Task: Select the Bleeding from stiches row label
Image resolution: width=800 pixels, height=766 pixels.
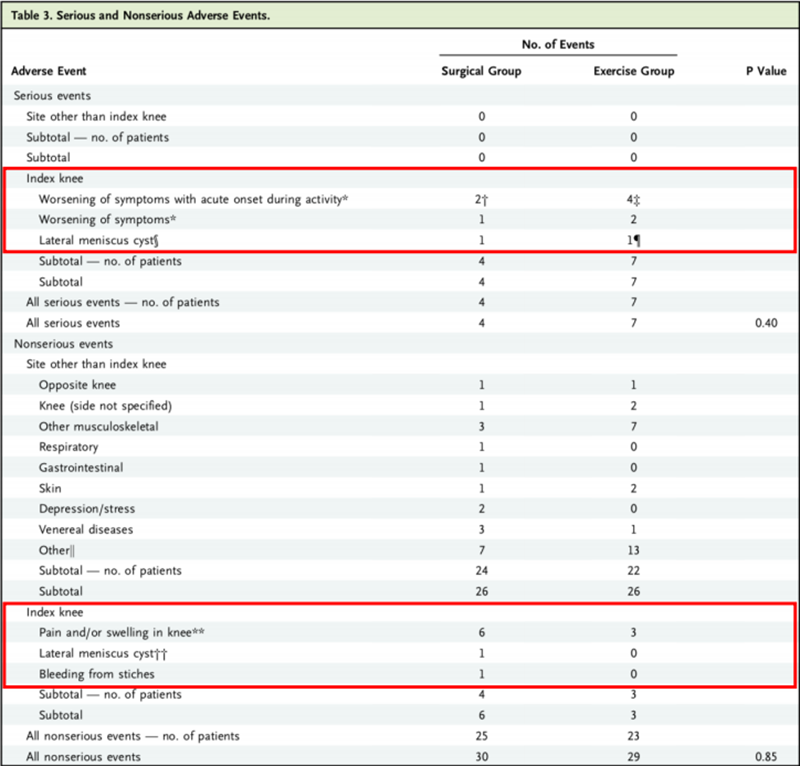Action: pos(96,675)
